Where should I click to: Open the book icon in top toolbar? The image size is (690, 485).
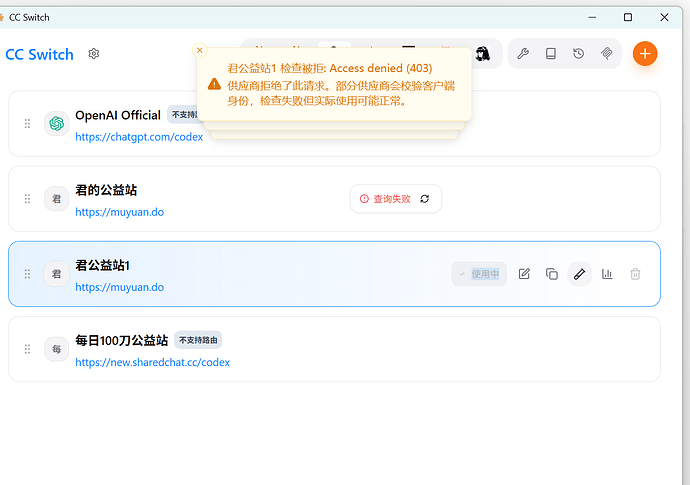[x=551, y=54]
